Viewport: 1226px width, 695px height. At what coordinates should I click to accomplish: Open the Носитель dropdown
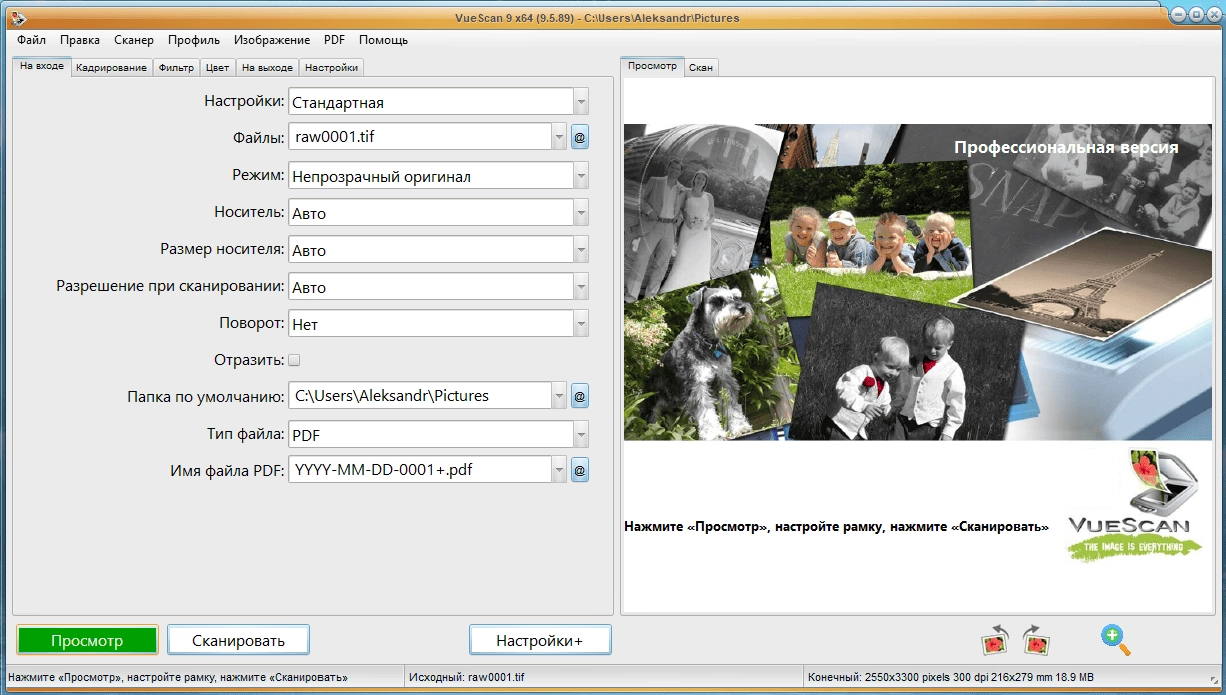[438, 213]
